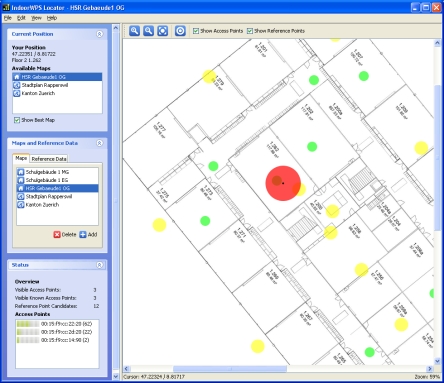
Task: Open the Help menu
Action: point(52,18)
